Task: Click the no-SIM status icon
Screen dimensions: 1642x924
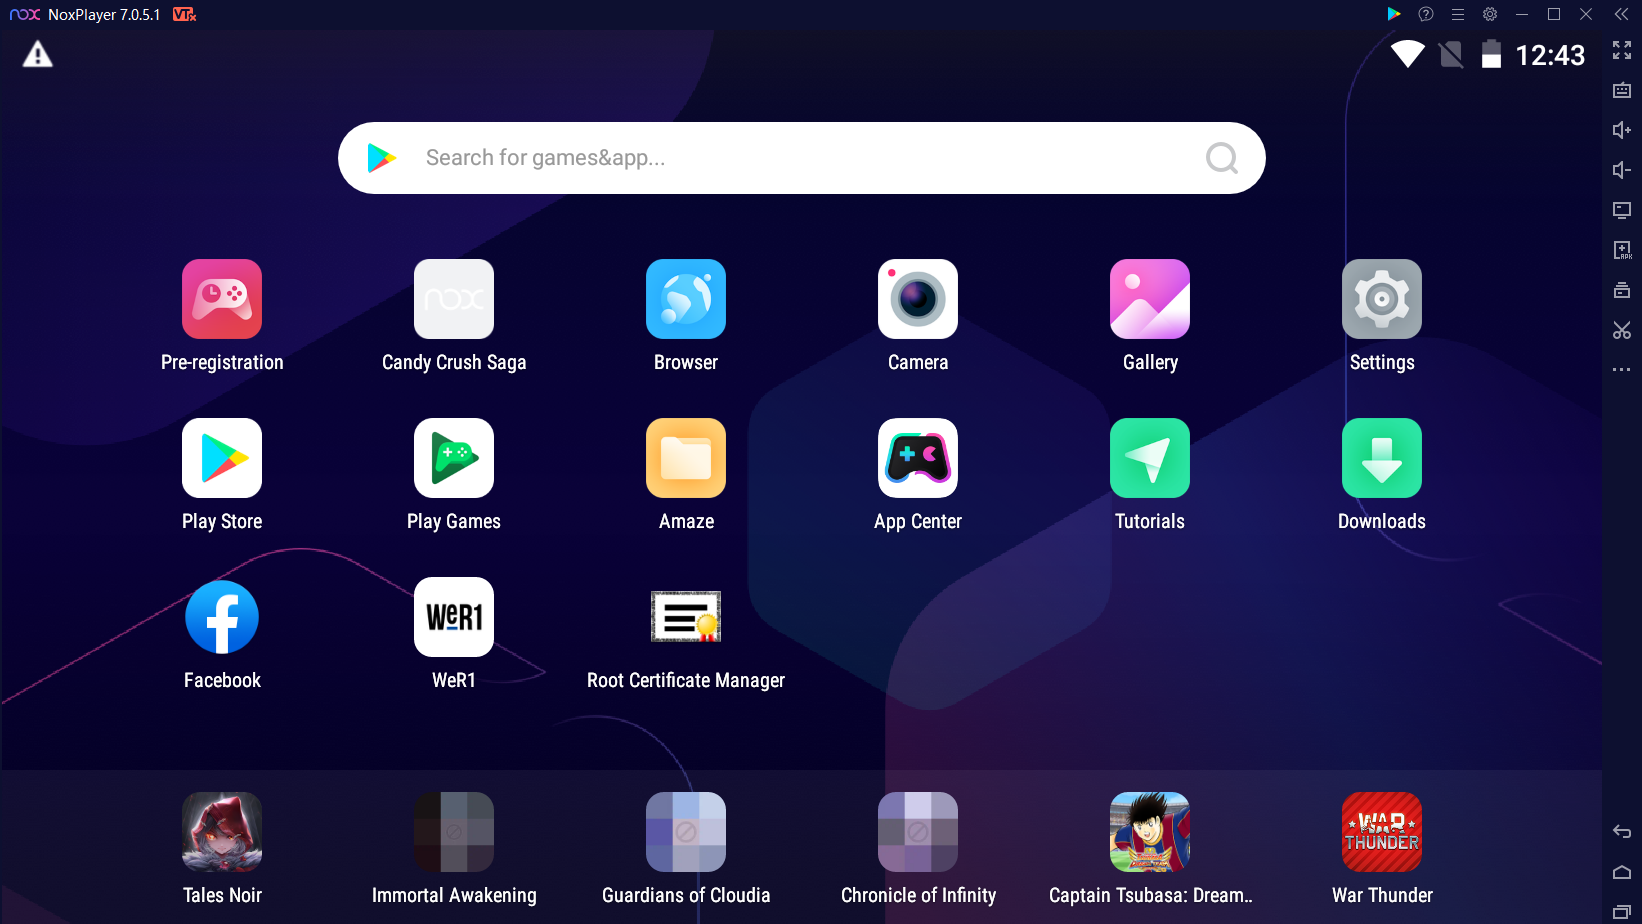Action: tap(1451, 54)
